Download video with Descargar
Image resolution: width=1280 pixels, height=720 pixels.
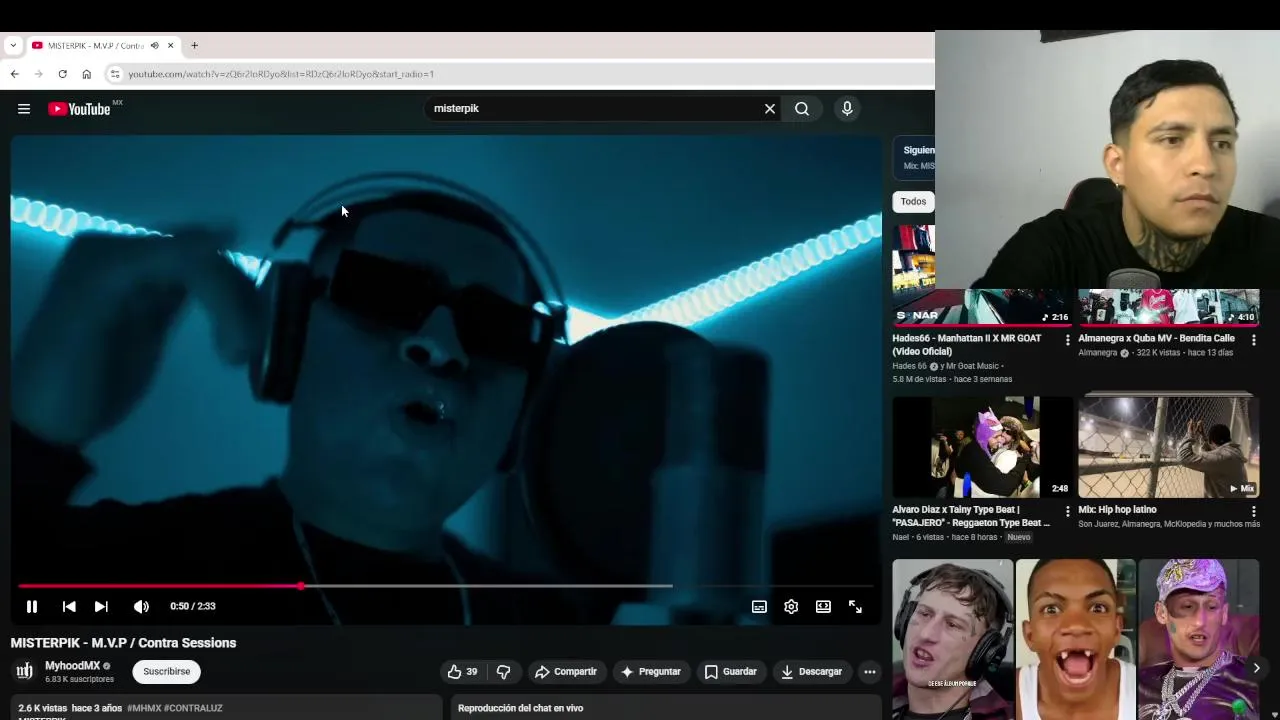pos(811,672)
